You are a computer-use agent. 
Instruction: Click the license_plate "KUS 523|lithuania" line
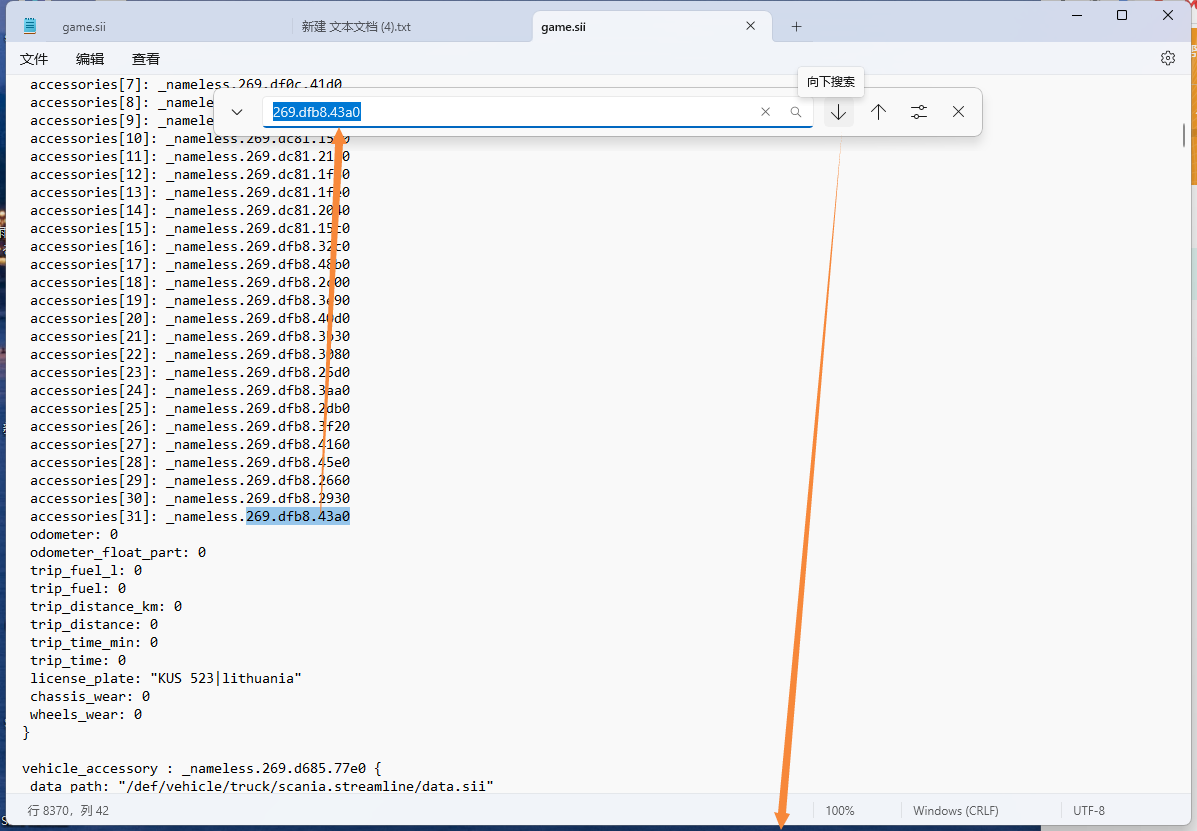(x=166, y=678)
